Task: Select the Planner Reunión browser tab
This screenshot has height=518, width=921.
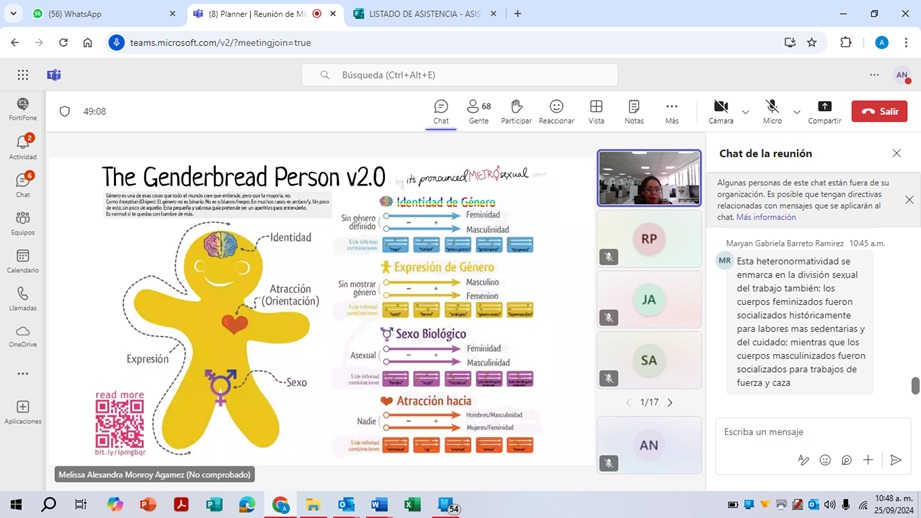Action: (264, 14)
